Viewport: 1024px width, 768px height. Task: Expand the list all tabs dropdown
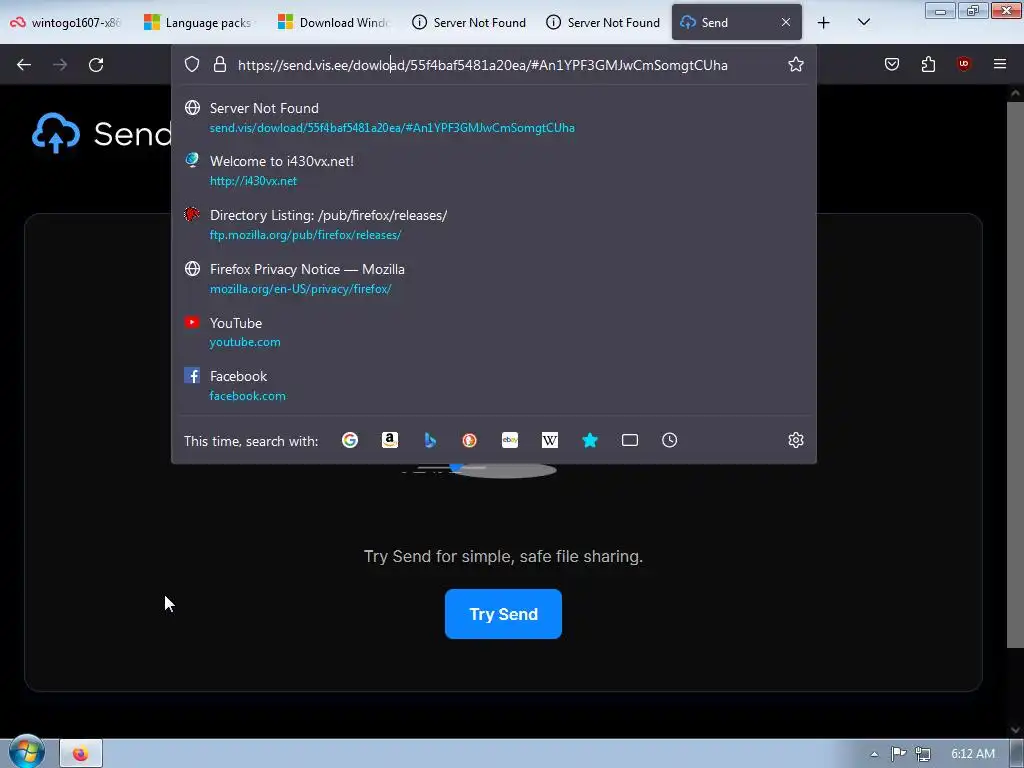tap(863, 22)
